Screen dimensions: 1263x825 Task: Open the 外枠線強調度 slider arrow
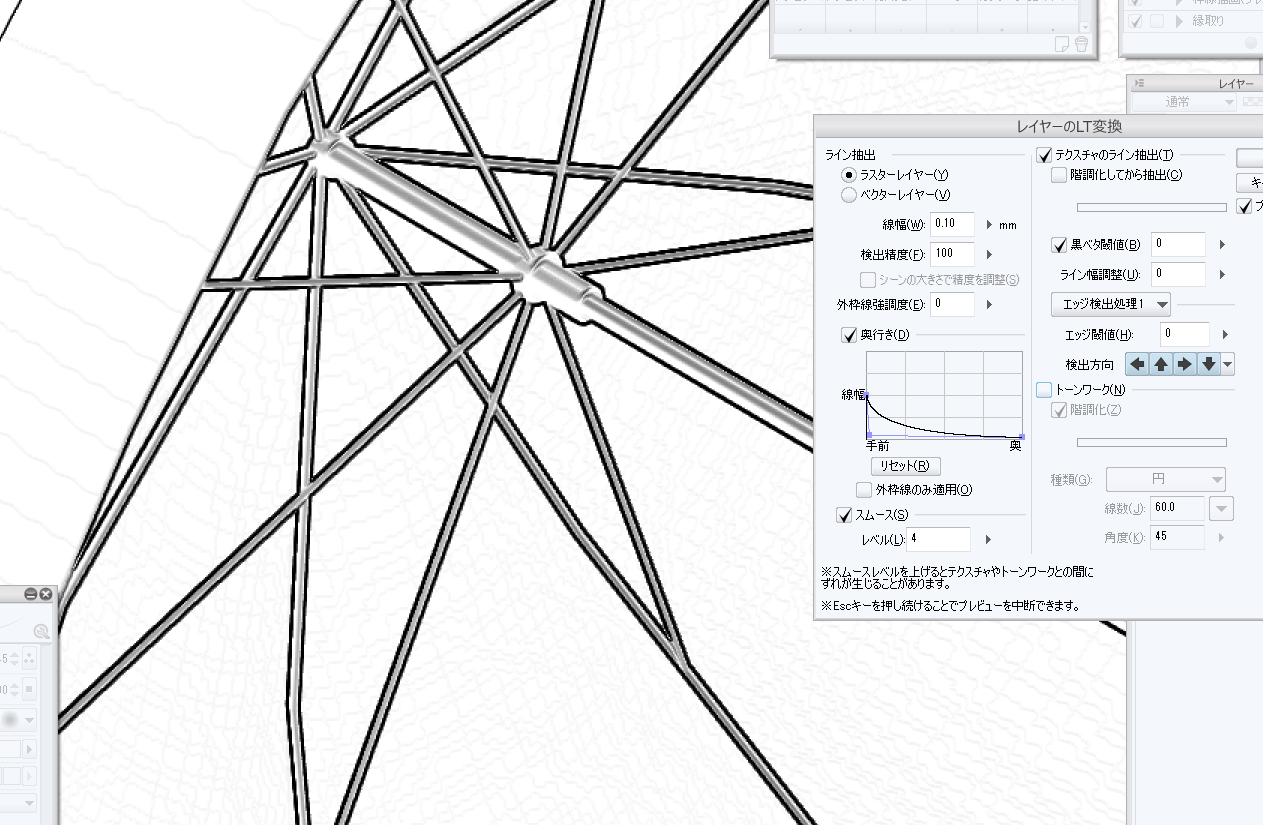989,305
